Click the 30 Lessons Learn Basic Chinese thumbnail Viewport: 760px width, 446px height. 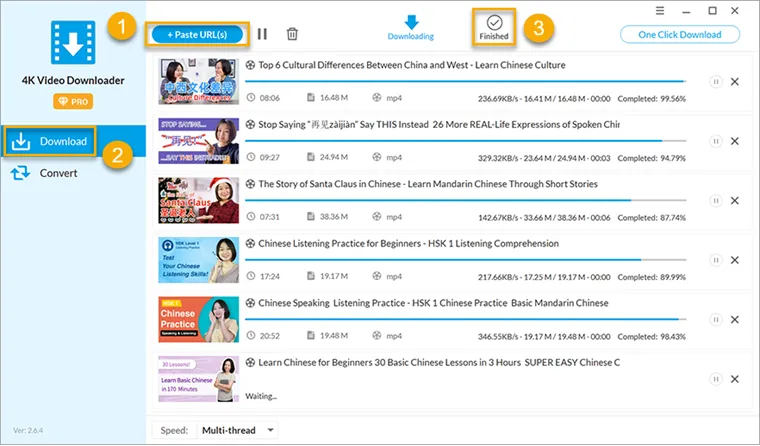click(x=199, y=379)
